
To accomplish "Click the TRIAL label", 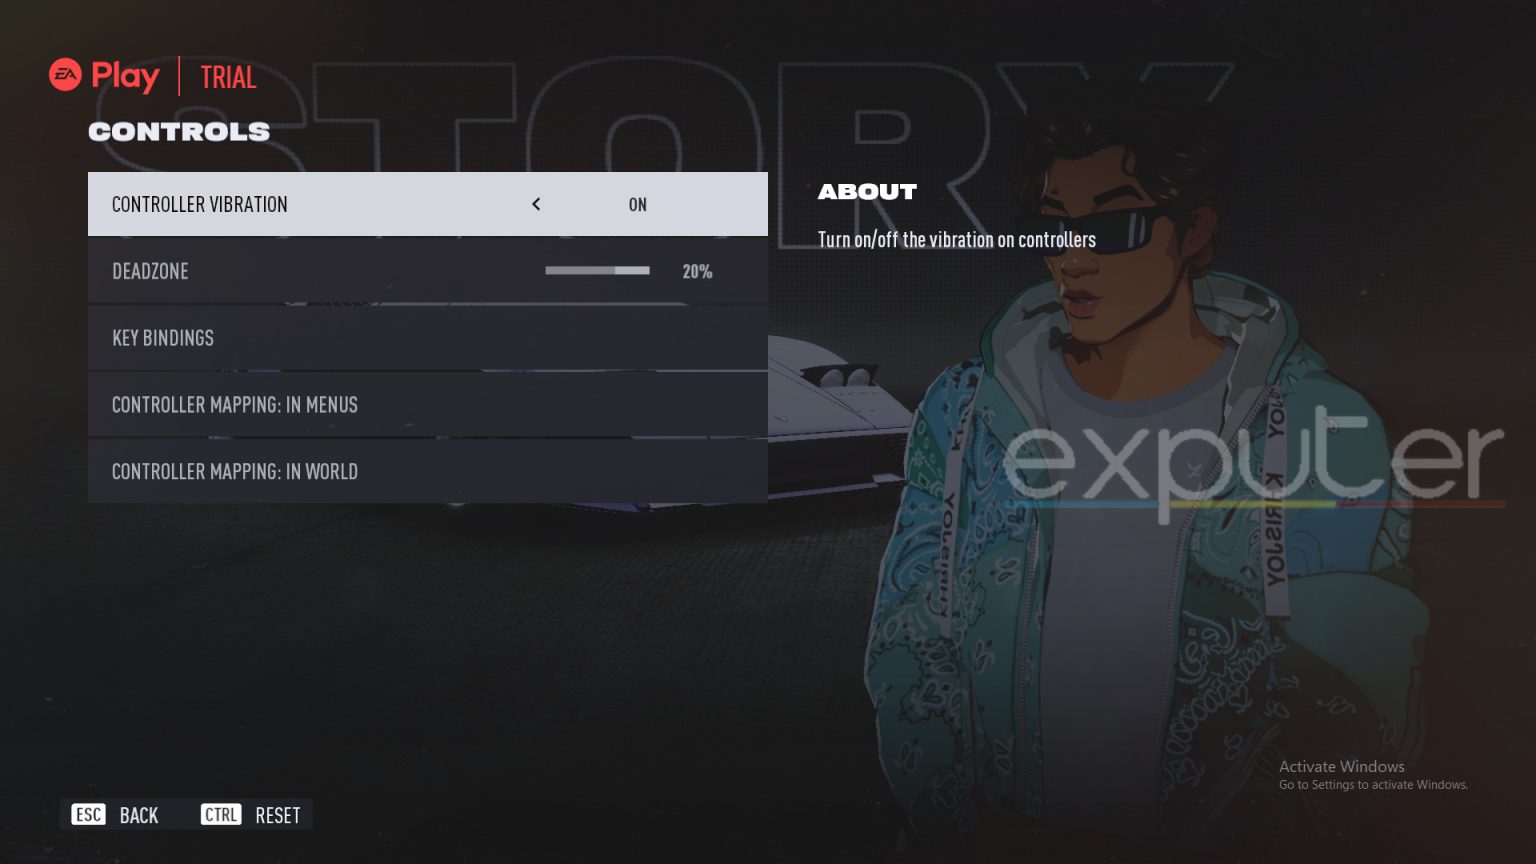I will 228,77.
